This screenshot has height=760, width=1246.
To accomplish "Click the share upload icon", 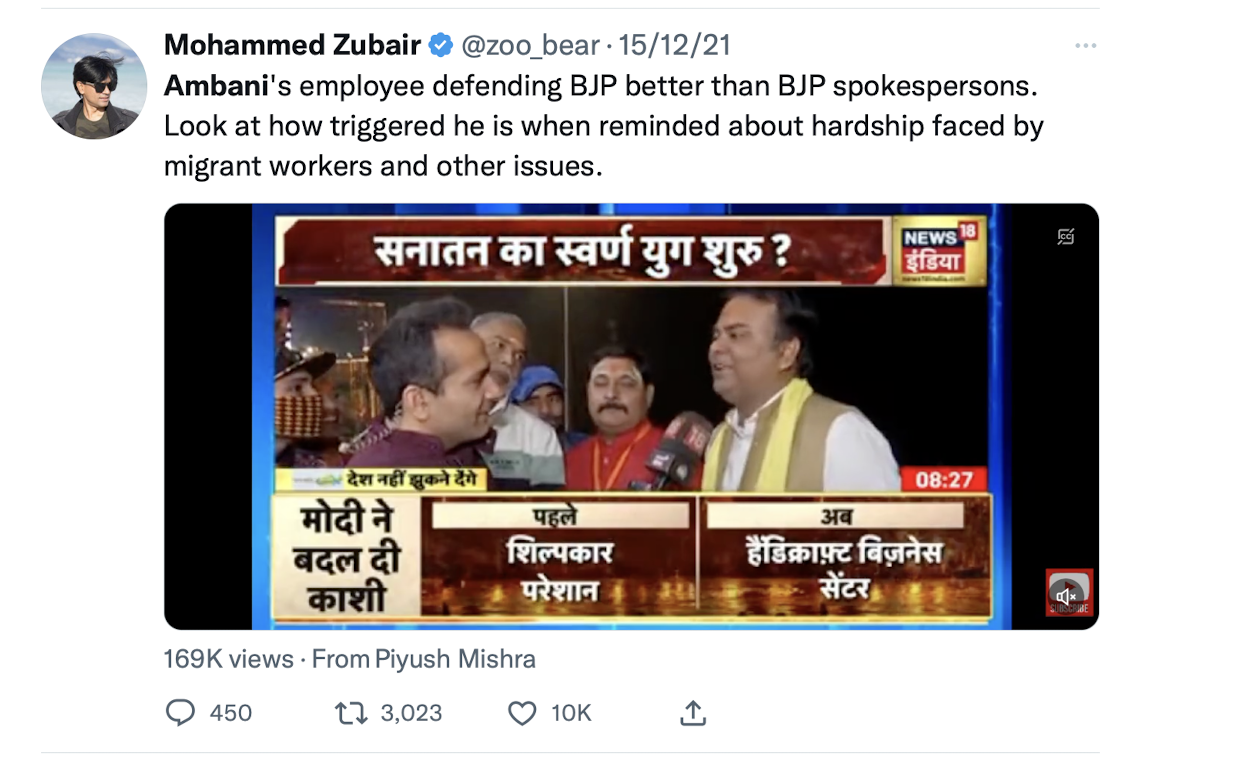I will click(693, 712).
